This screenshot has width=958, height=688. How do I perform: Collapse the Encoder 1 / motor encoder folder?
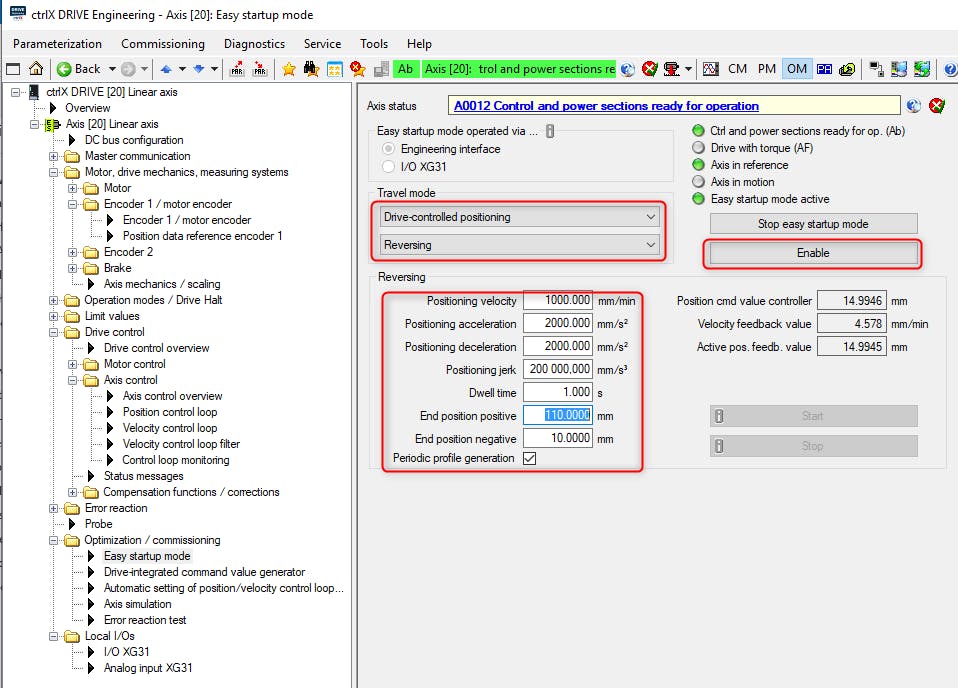(73, 204)
